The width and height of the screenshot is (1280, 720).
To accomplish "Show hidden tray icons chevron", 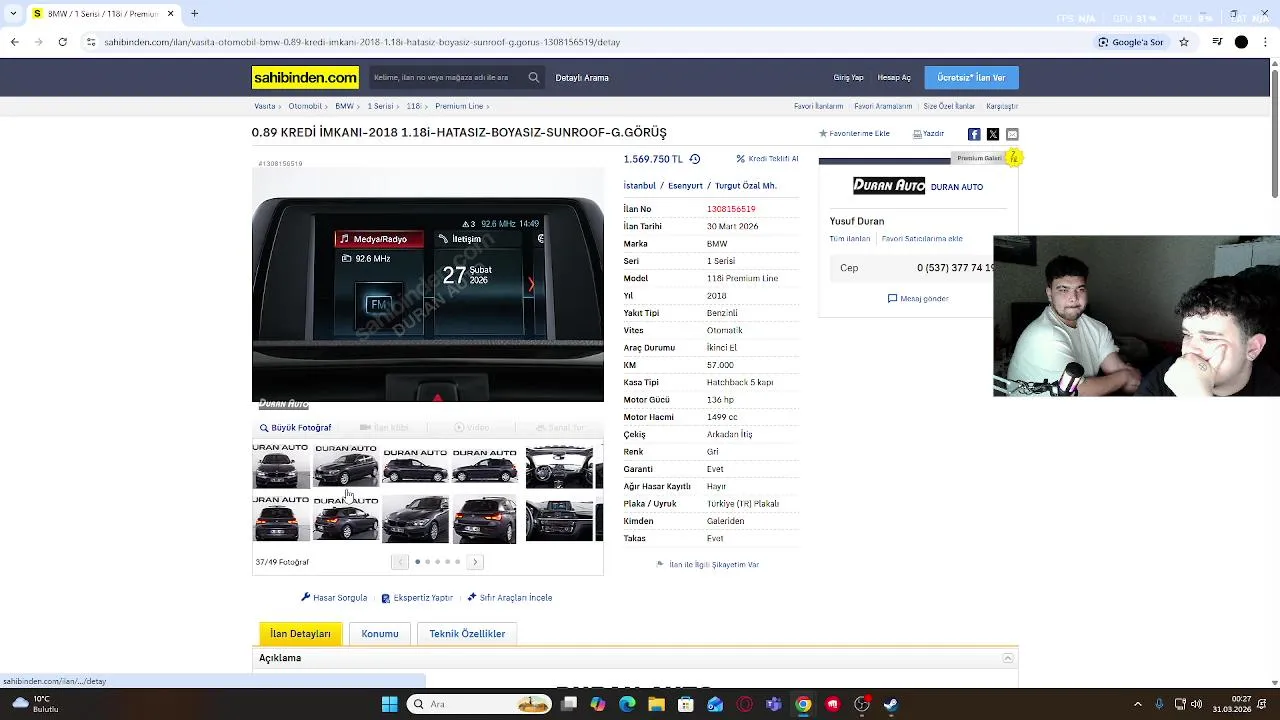I will [x=1138, y=704].
